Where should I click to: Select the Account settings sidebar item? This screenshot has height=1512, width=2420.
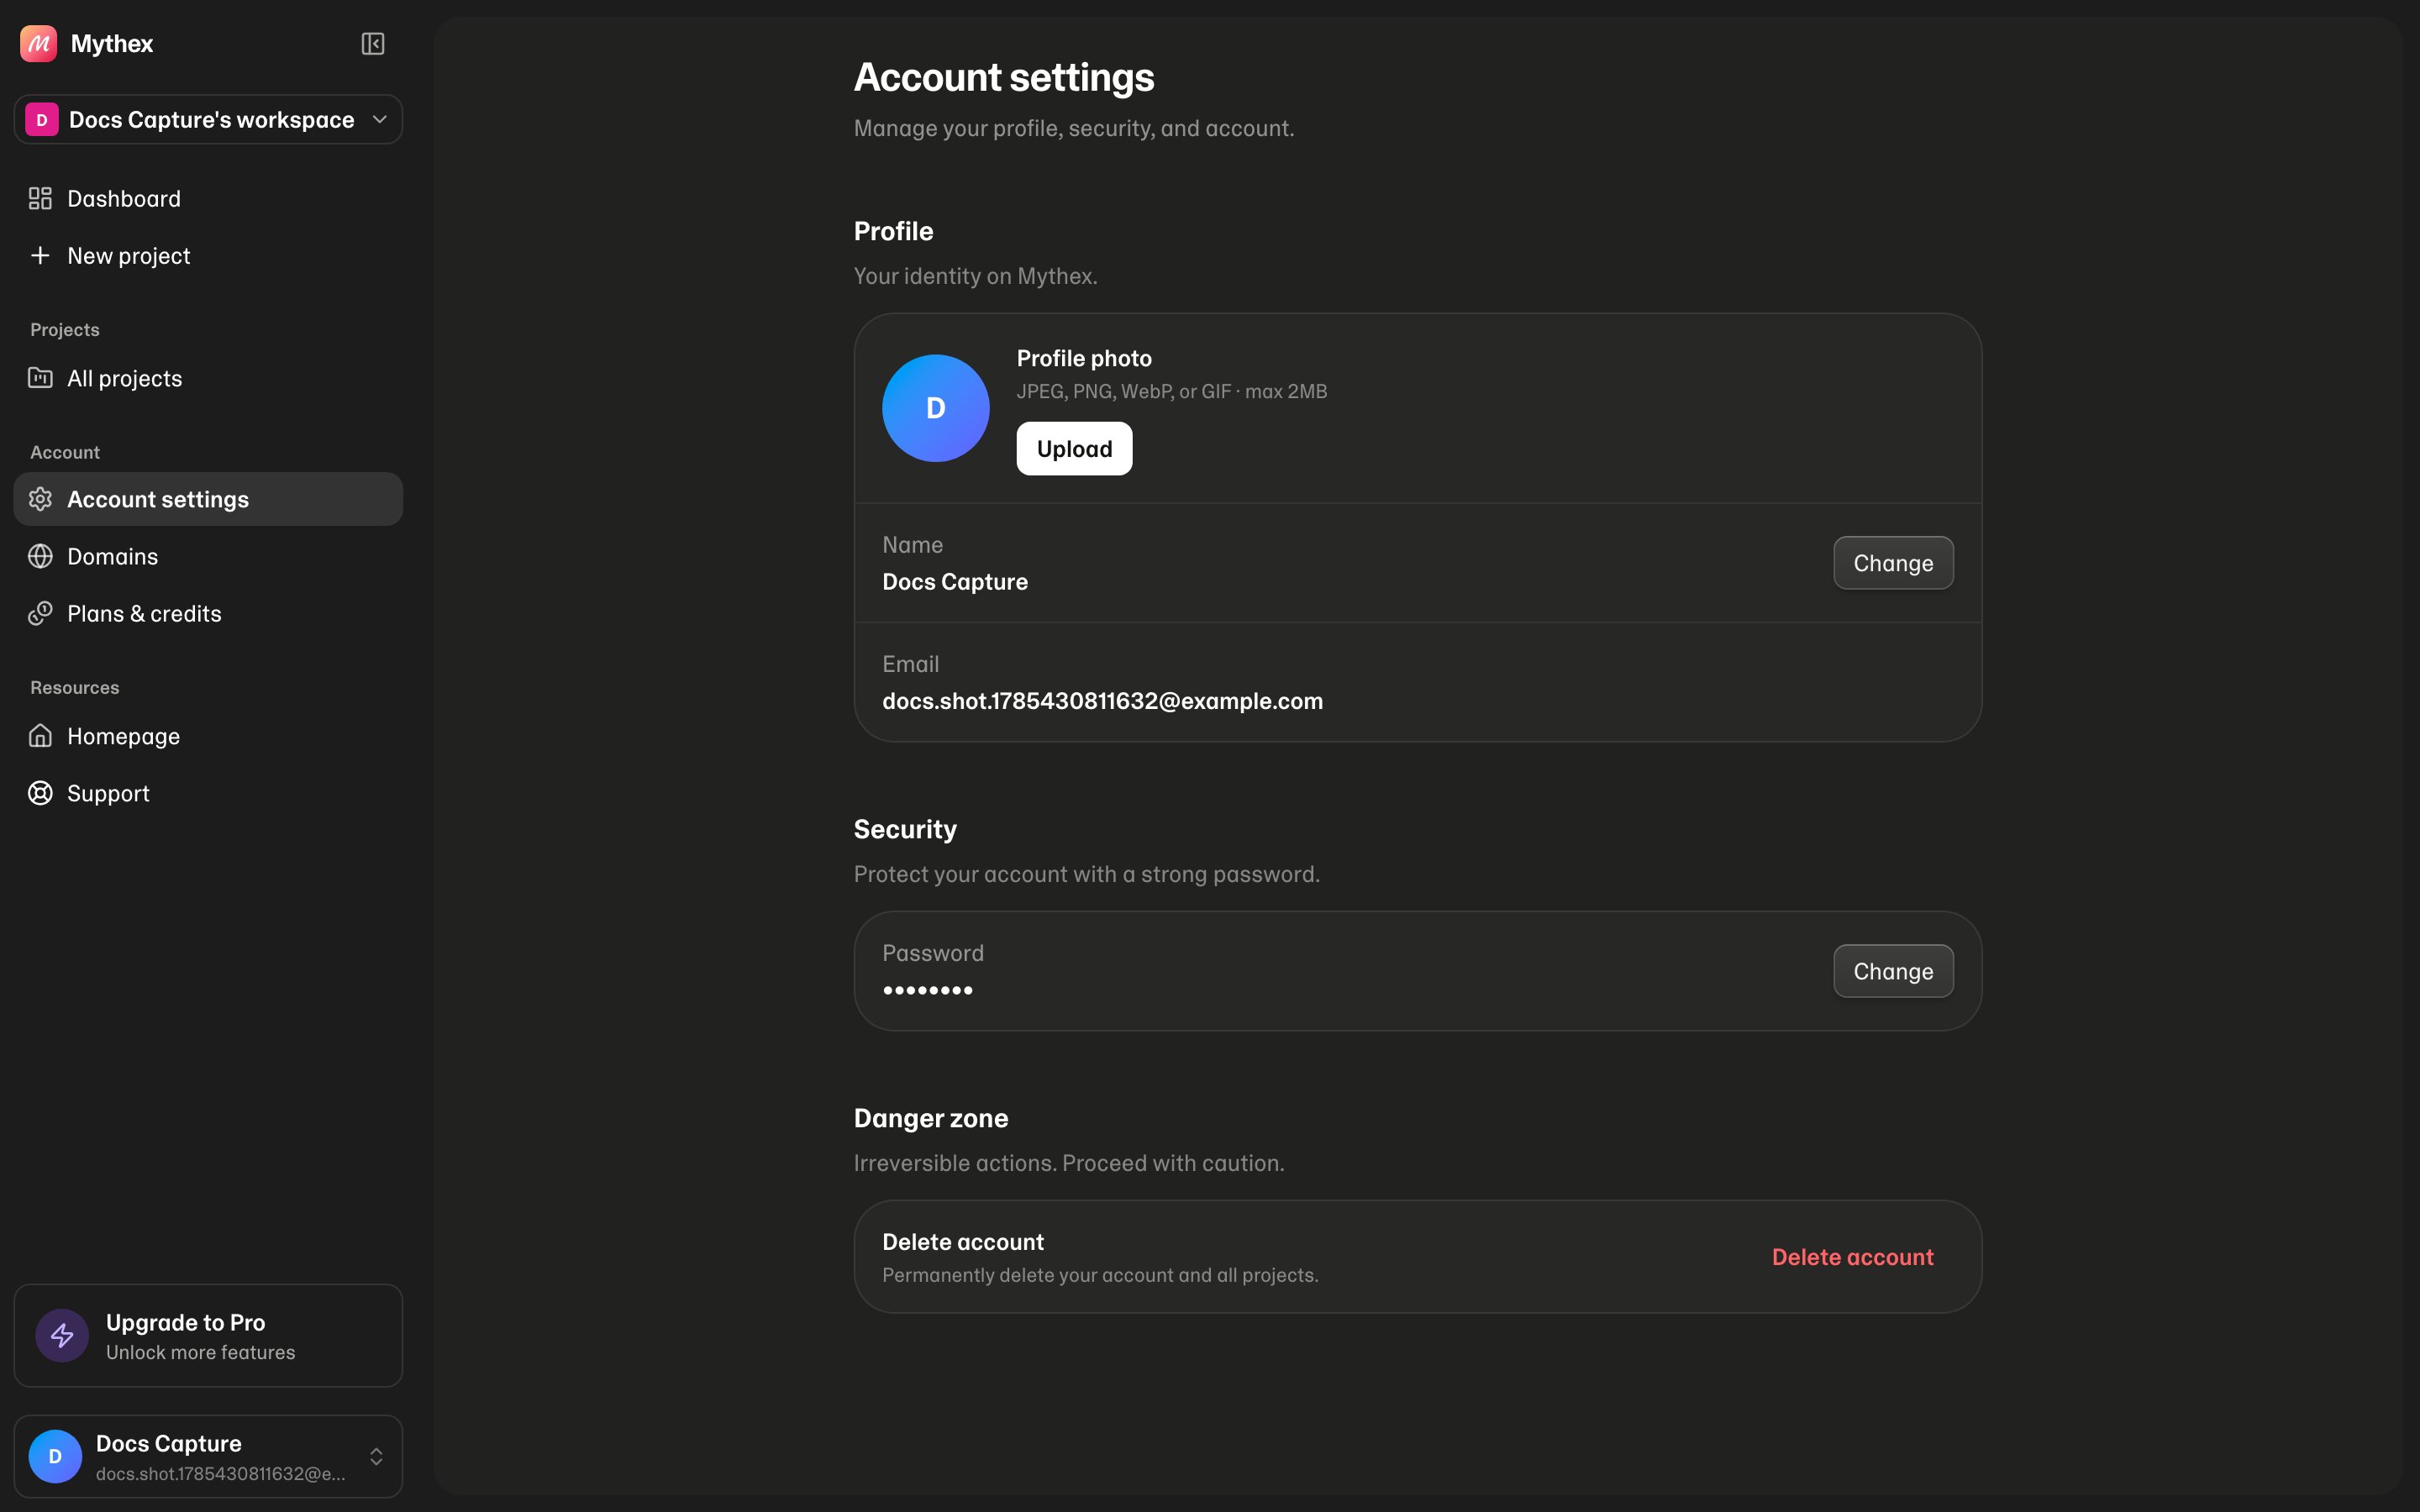click(x=208, y=499)
